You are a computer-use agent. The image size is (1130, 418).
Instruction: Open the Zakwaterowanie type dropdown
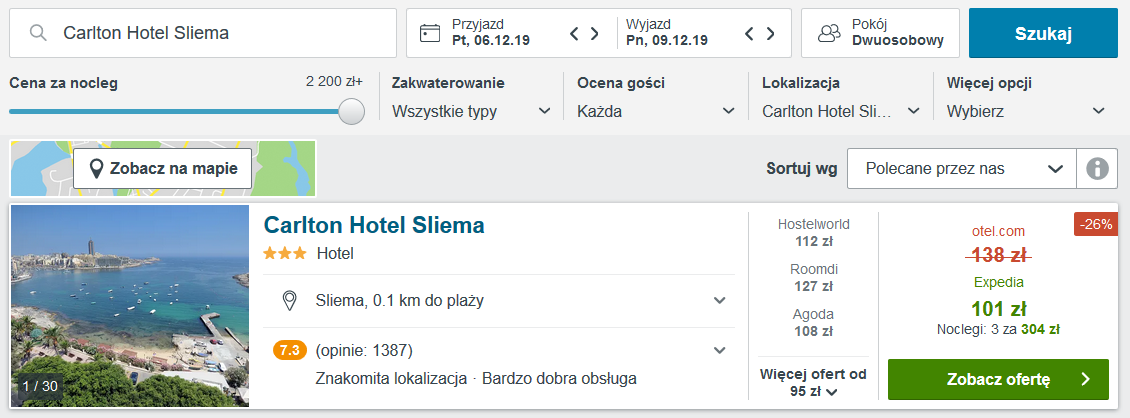coord(472,111)
